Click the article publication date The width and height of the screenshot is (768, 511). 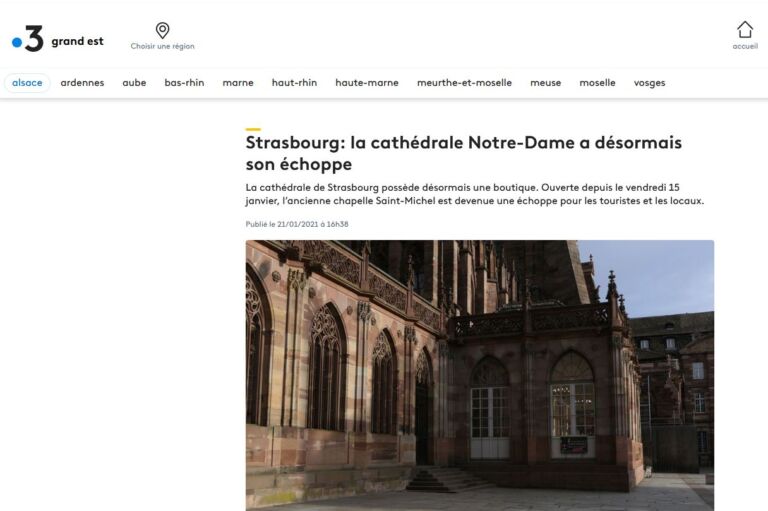click(x=297, y=224)
